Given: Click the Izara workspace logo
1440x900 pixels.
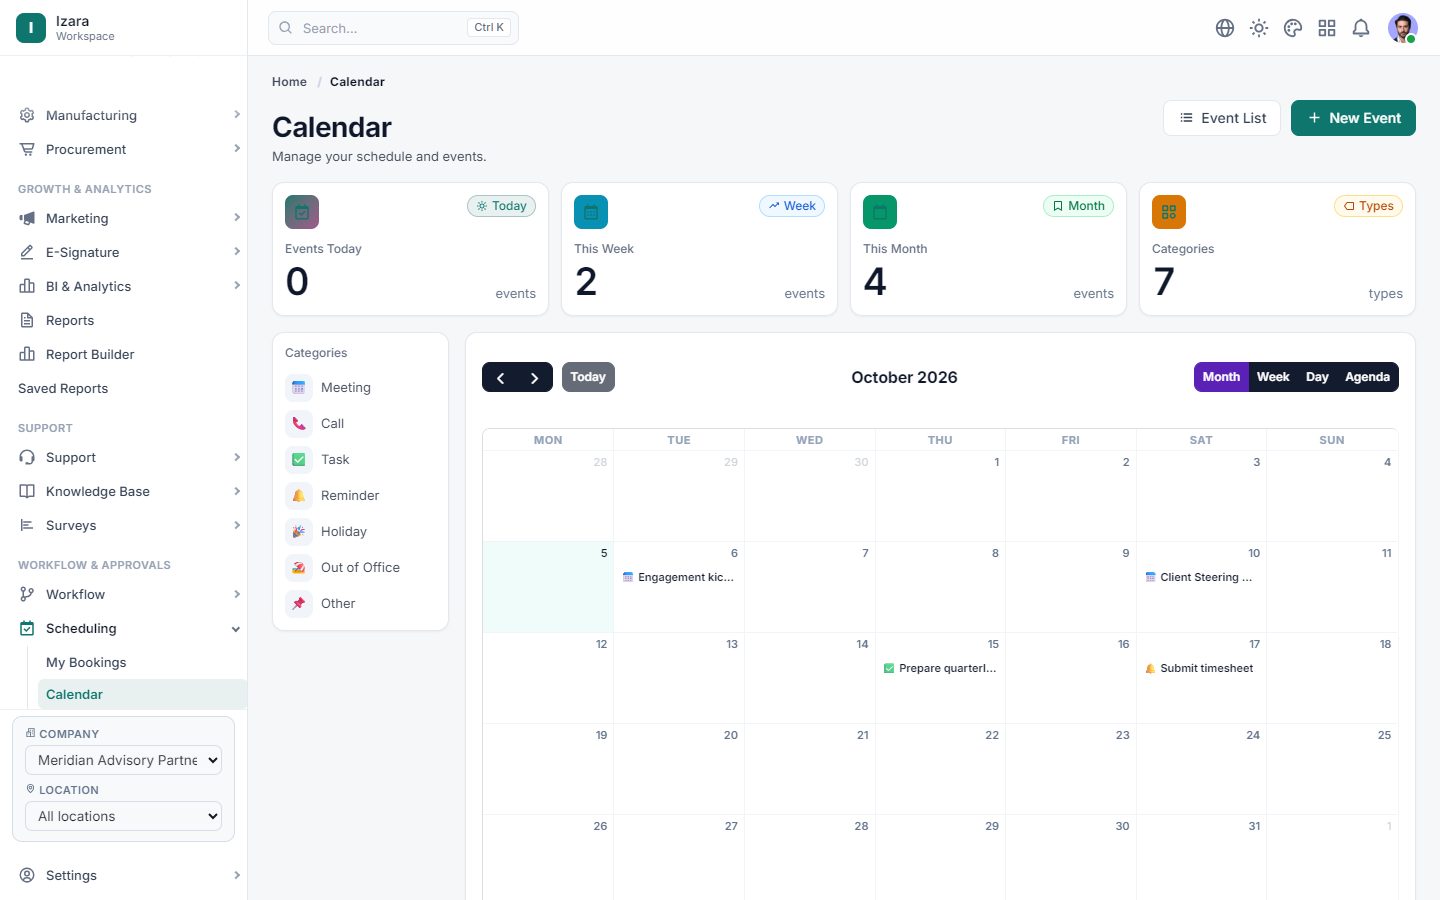Looking at the screenshot, I should point(31,28).
